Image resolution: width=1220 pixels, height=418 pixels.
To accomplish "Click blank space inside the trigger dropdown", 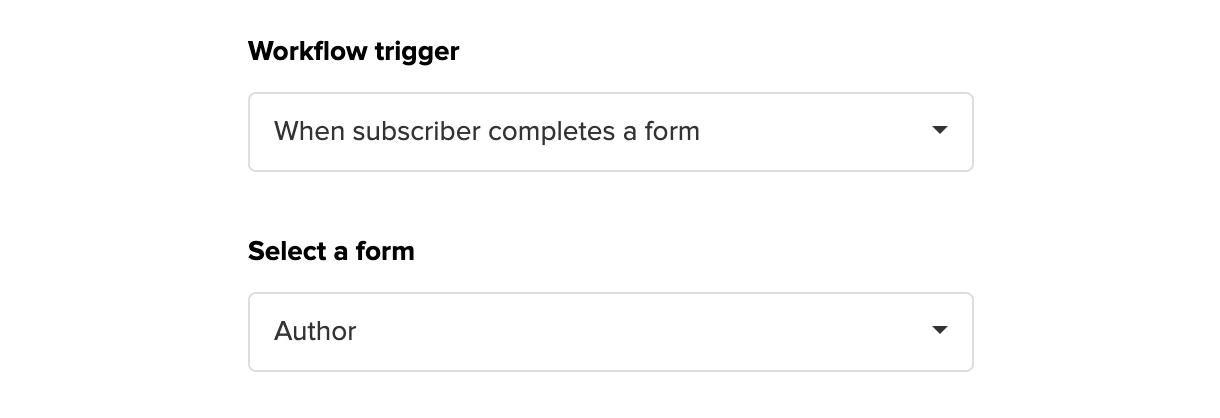I will tap(810, 132).
